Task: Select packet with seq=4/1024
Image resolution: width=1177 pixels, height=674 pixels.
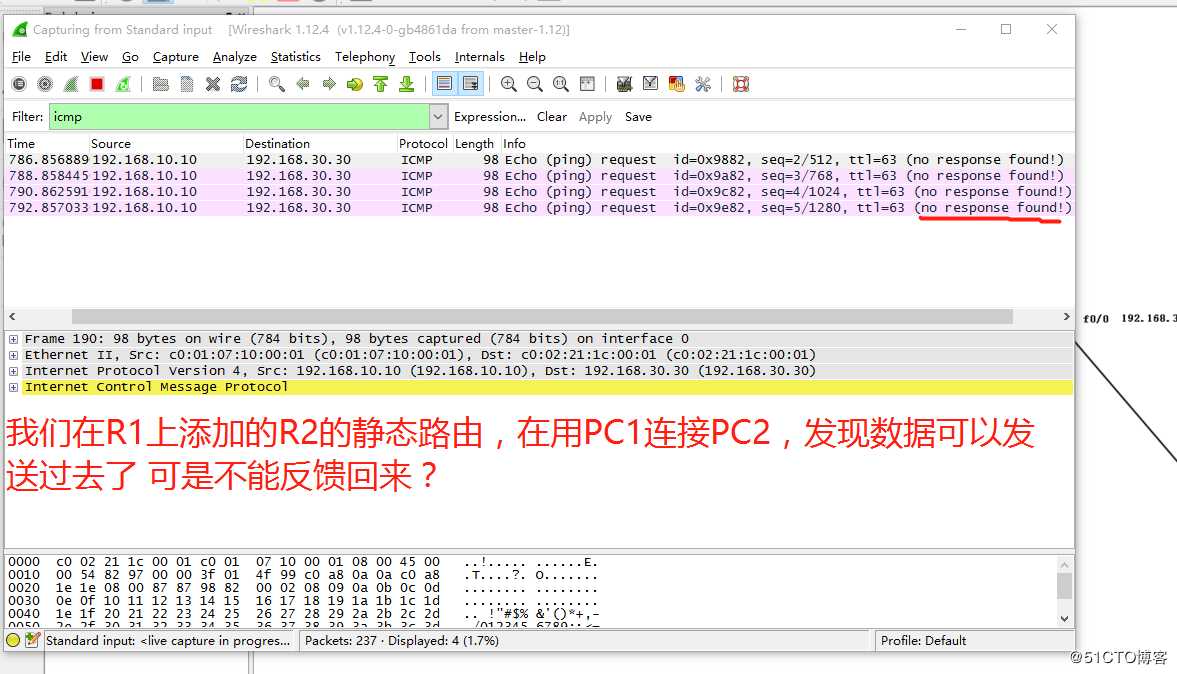Action: pyautogui.click(x=540, y=191)
